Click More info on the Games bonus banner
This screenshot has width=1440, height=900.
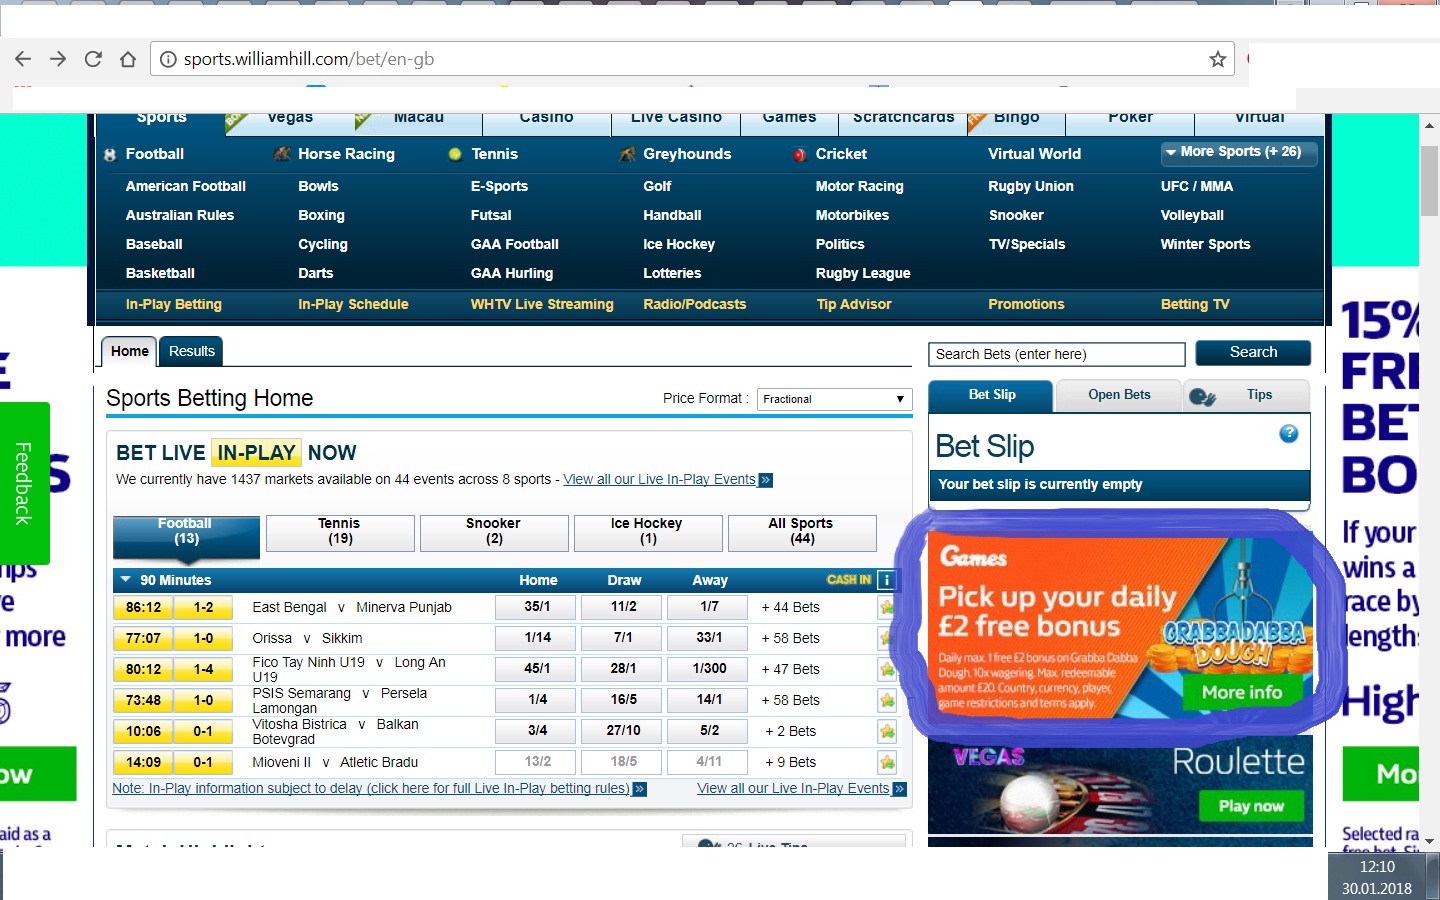coord(1242,692)
